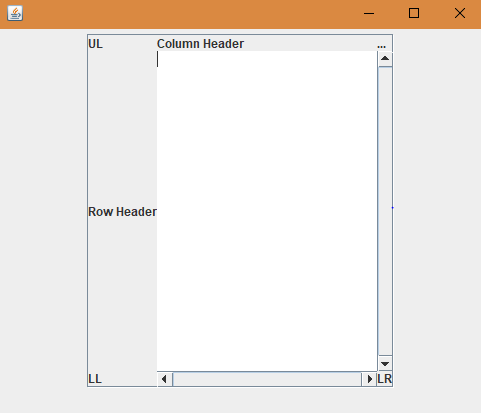The height and width of the screenshot is (413, 481).
Task: Click the Column Header label
Action: pyautogui.click(x=200, y=44)
